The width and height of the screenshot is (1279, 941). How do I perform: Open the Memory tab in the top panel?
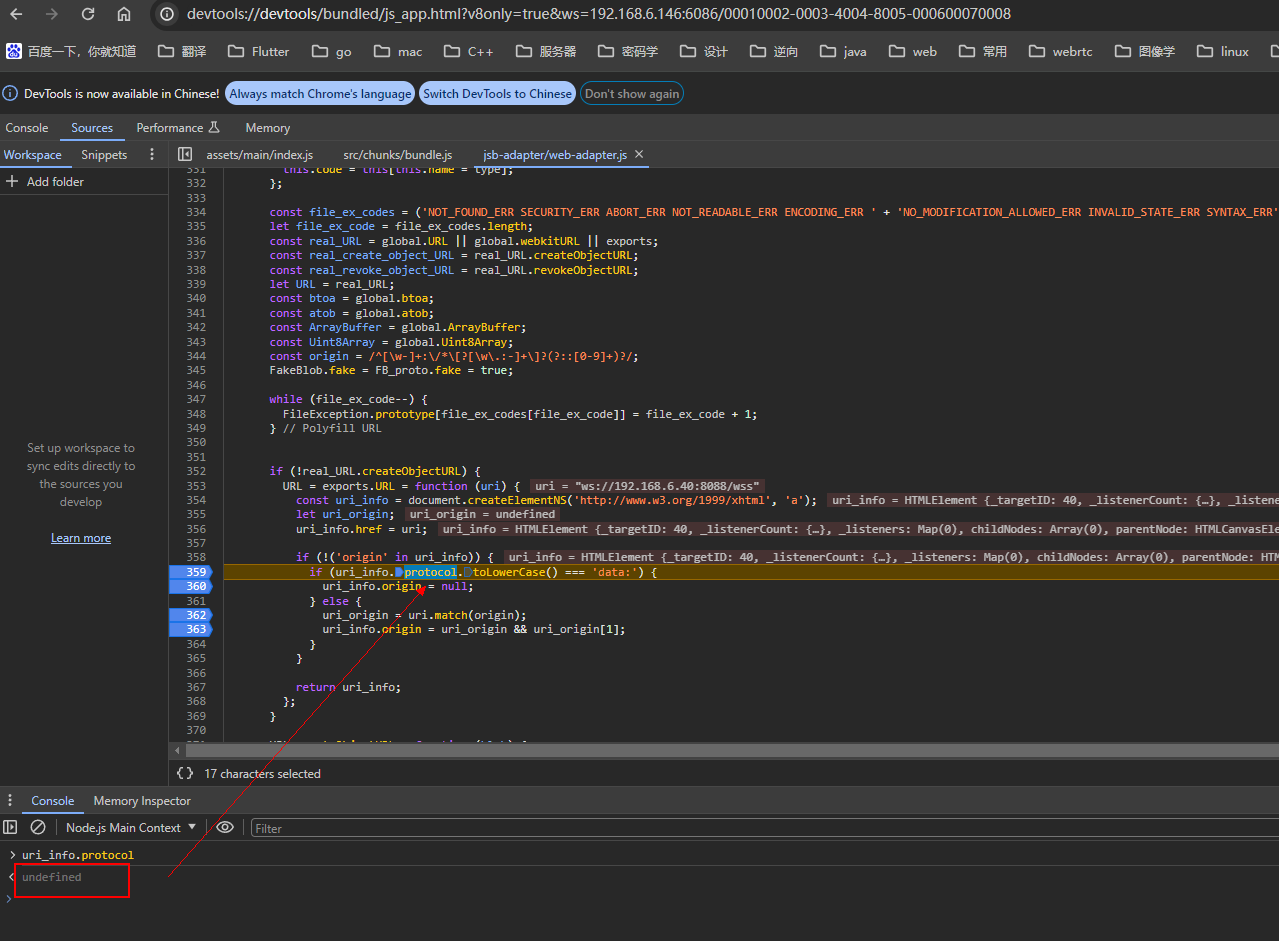tap(267, 128)
